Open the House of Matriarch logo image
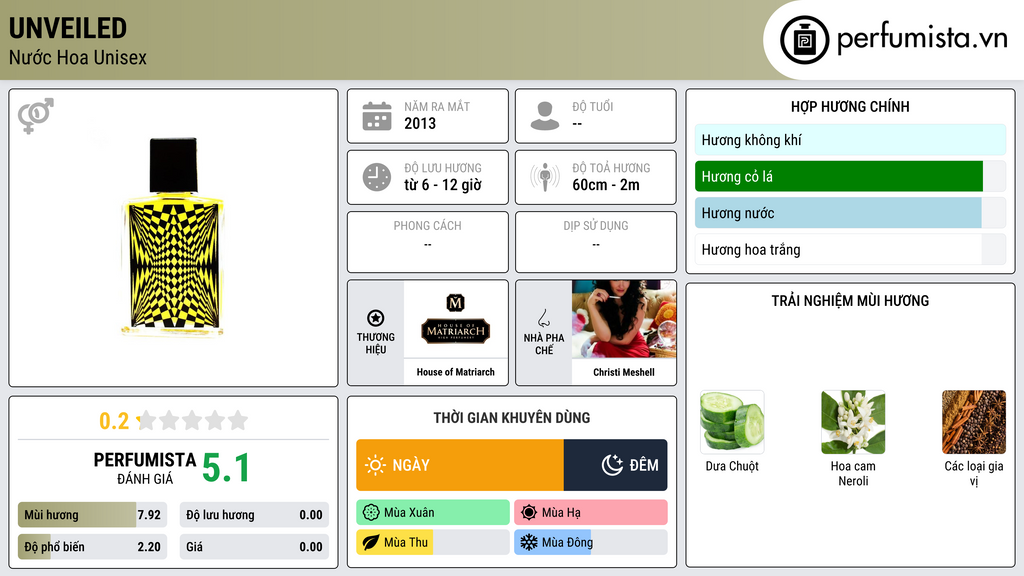The image size is (1024, 576). coord(456,319)
